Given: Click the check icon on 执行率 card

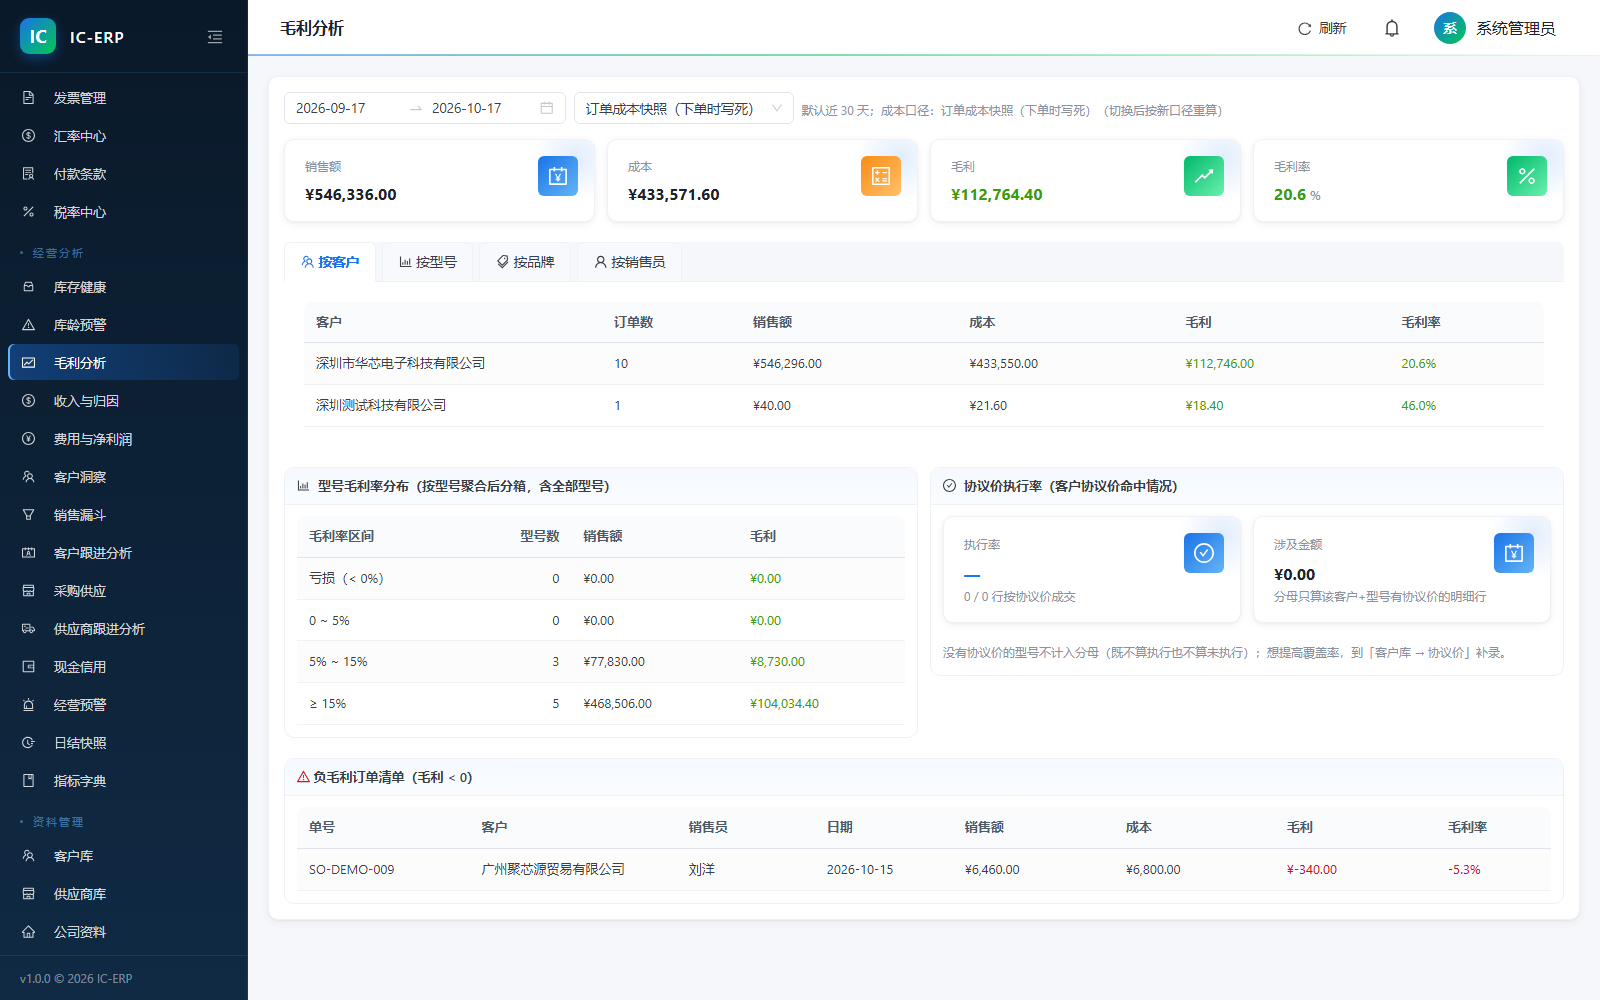Looking at the screenshot, I should (1204, 553).
